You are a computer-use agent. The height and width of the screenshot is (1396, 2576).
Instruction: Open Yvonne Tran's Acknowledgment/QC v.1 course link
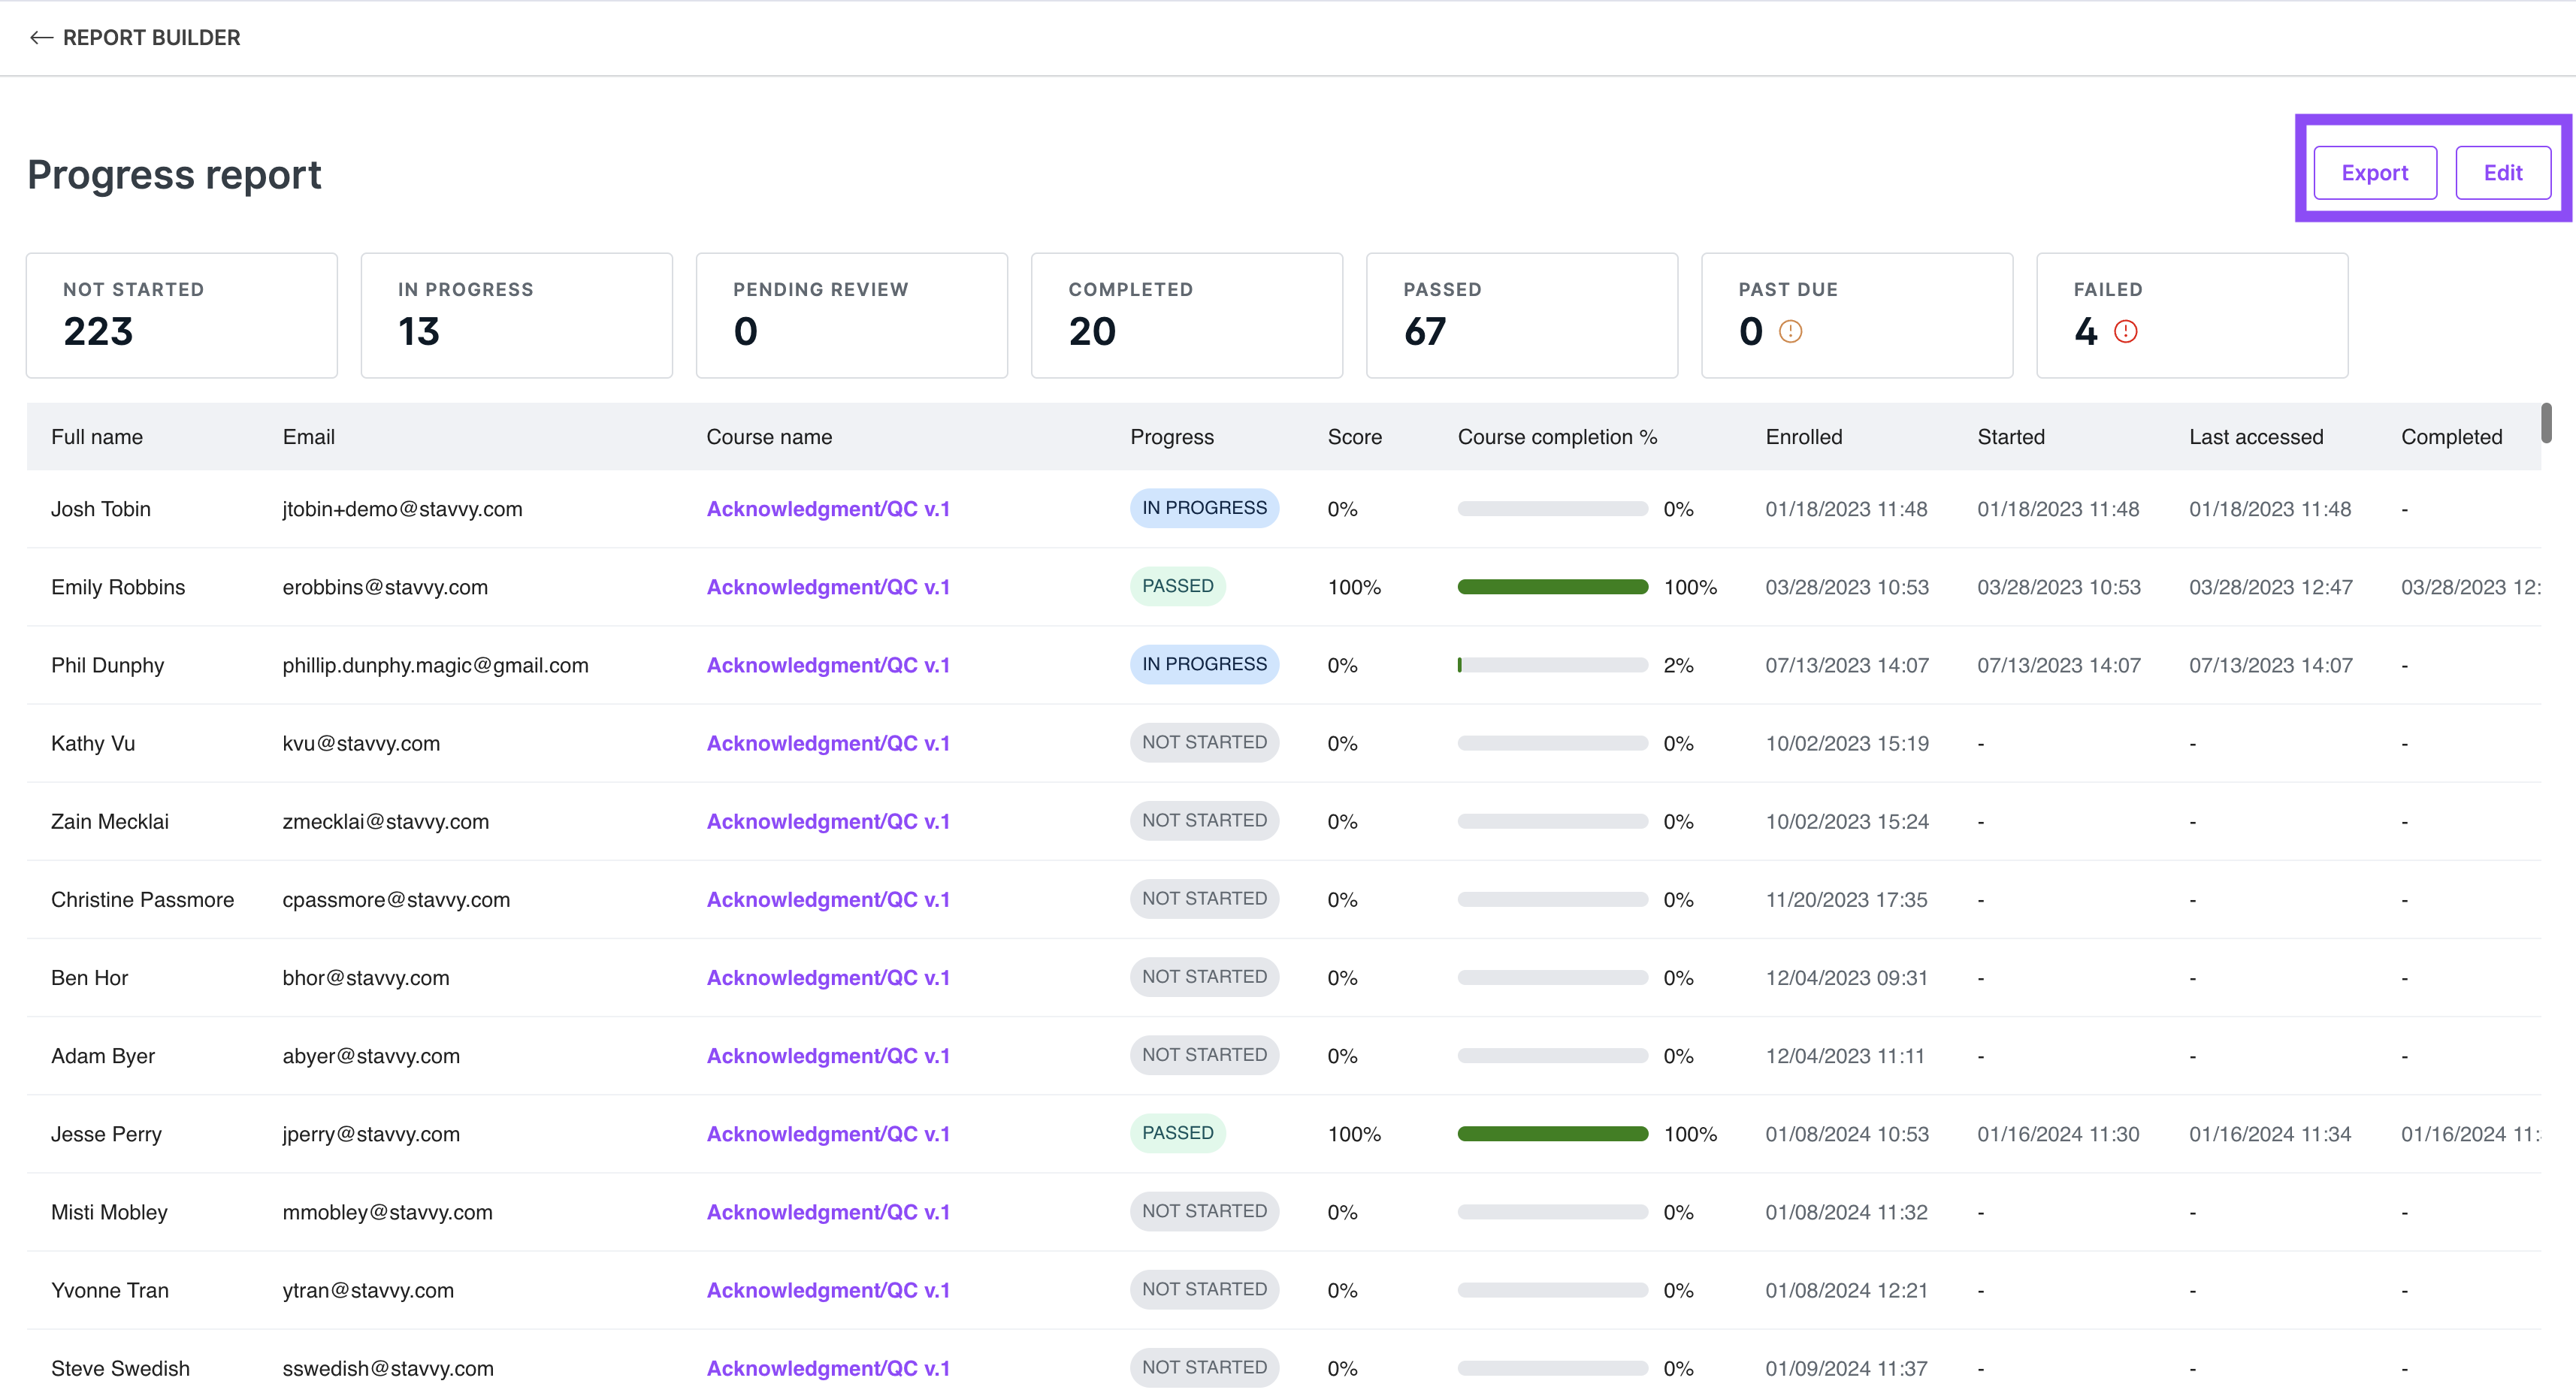(828, 1290)
